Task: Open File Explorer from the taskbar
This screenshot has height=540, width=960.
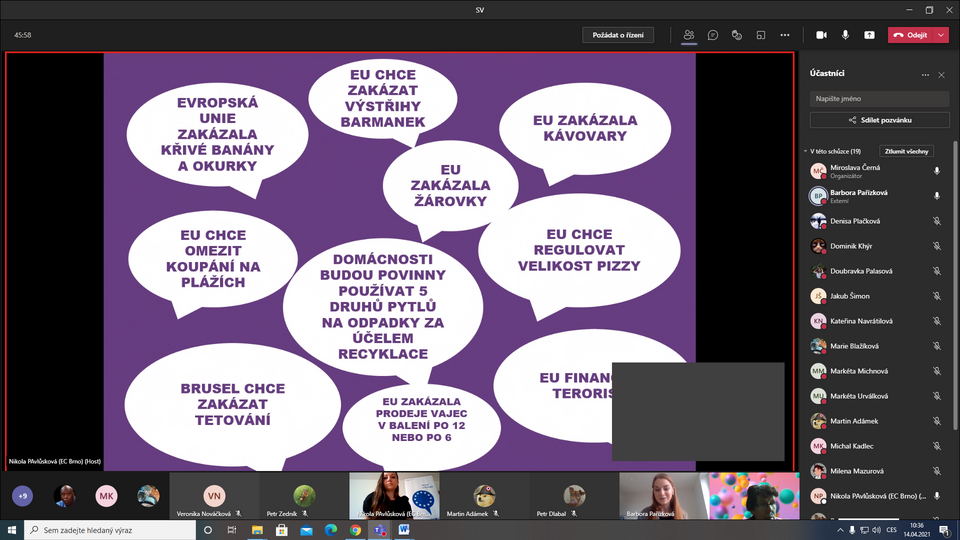Action: coord(257,530)
